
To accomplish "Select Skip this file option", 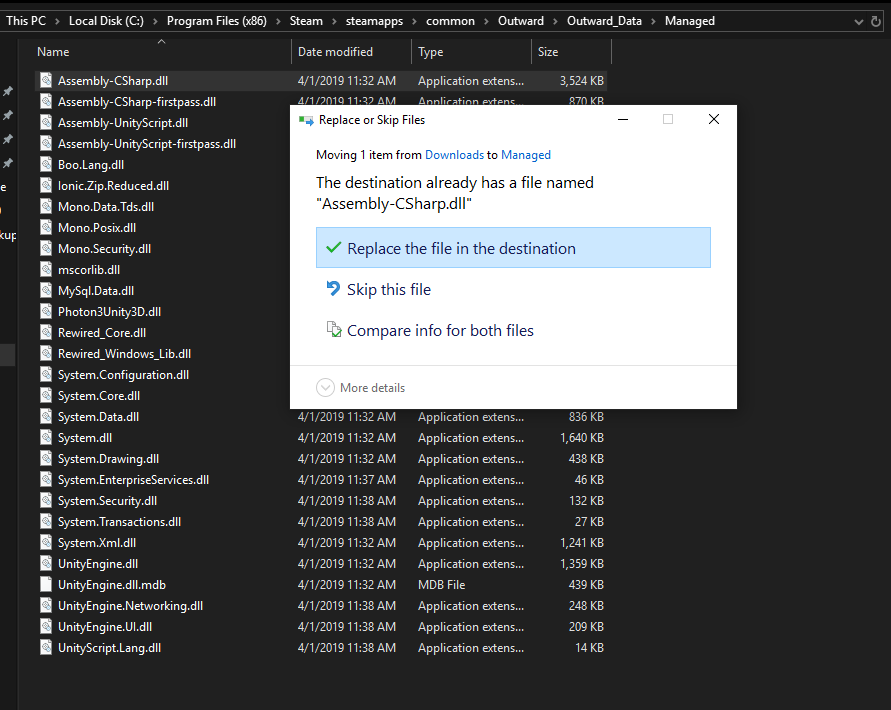I will click(389, 290).
